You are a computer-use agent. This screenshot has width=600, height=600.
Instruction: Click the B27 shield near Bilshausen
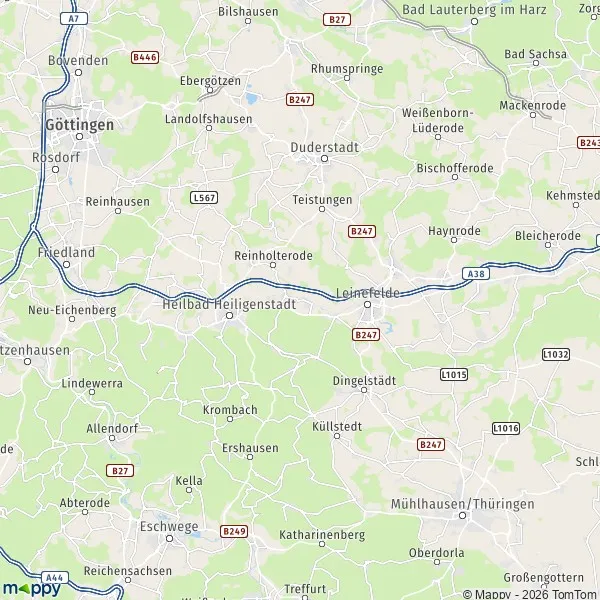337,20
